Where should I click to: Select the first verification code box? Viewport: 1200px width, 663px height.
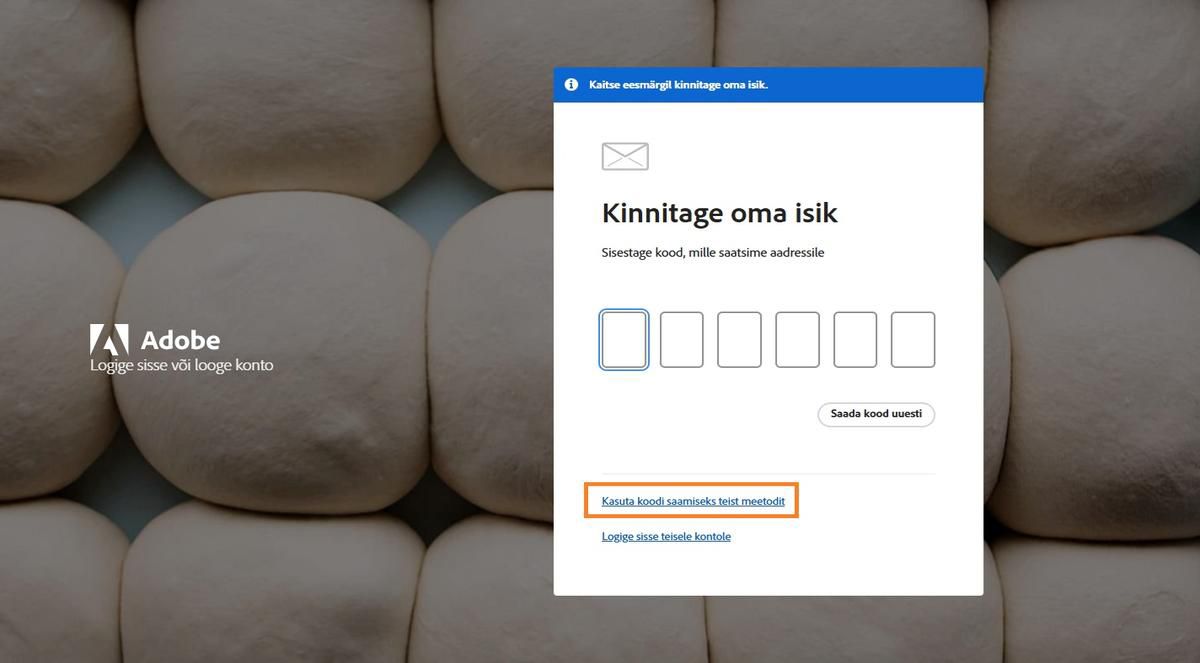tap(623, 339)
